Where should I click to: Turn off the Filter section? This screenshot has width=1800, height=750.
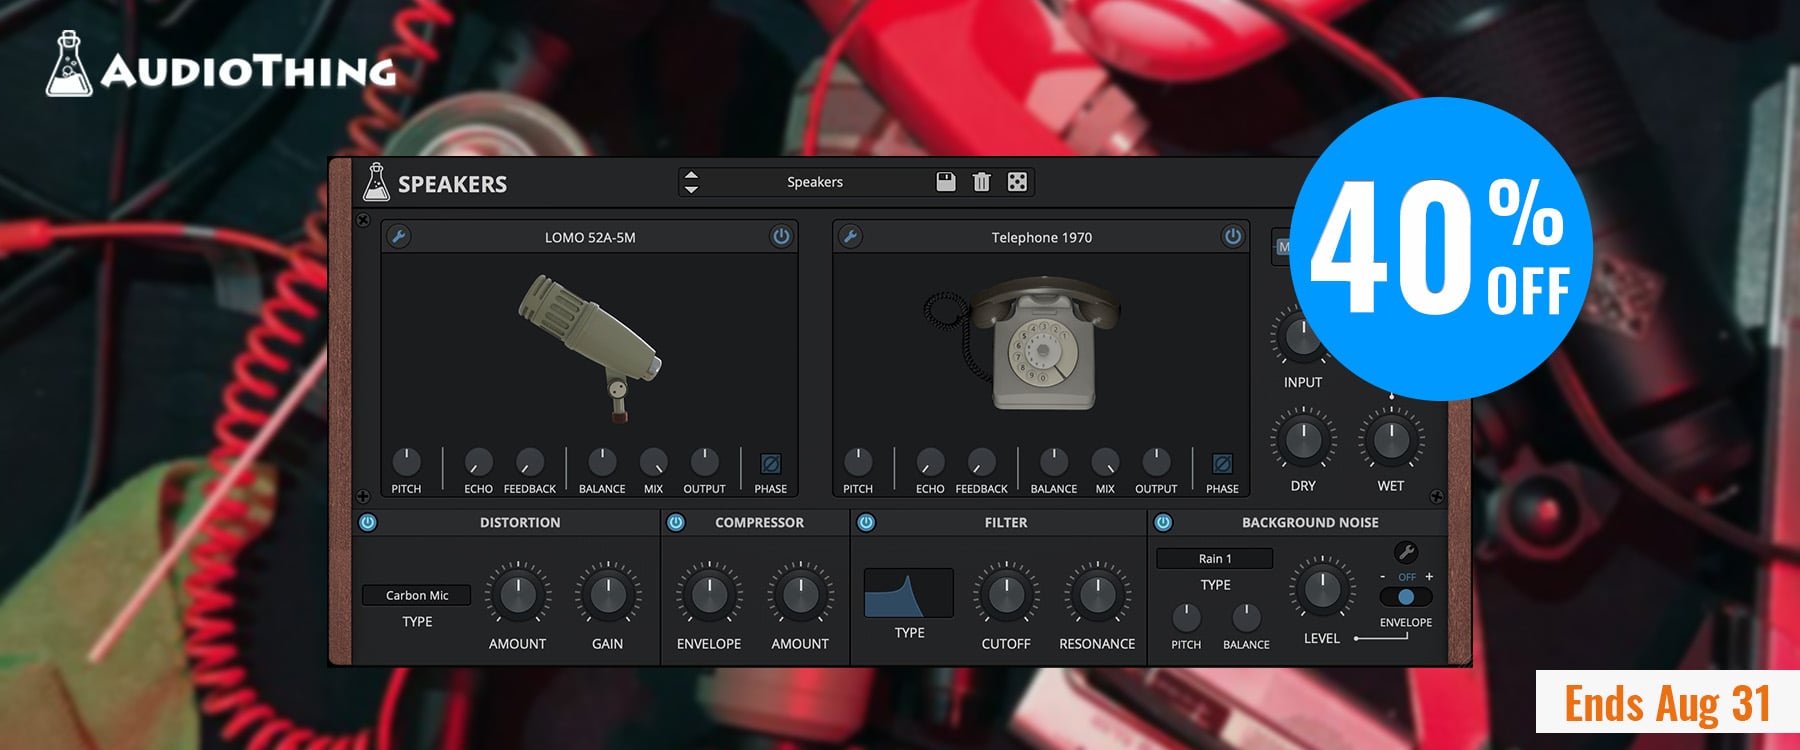pyautogui.click(x=866, y=522)
